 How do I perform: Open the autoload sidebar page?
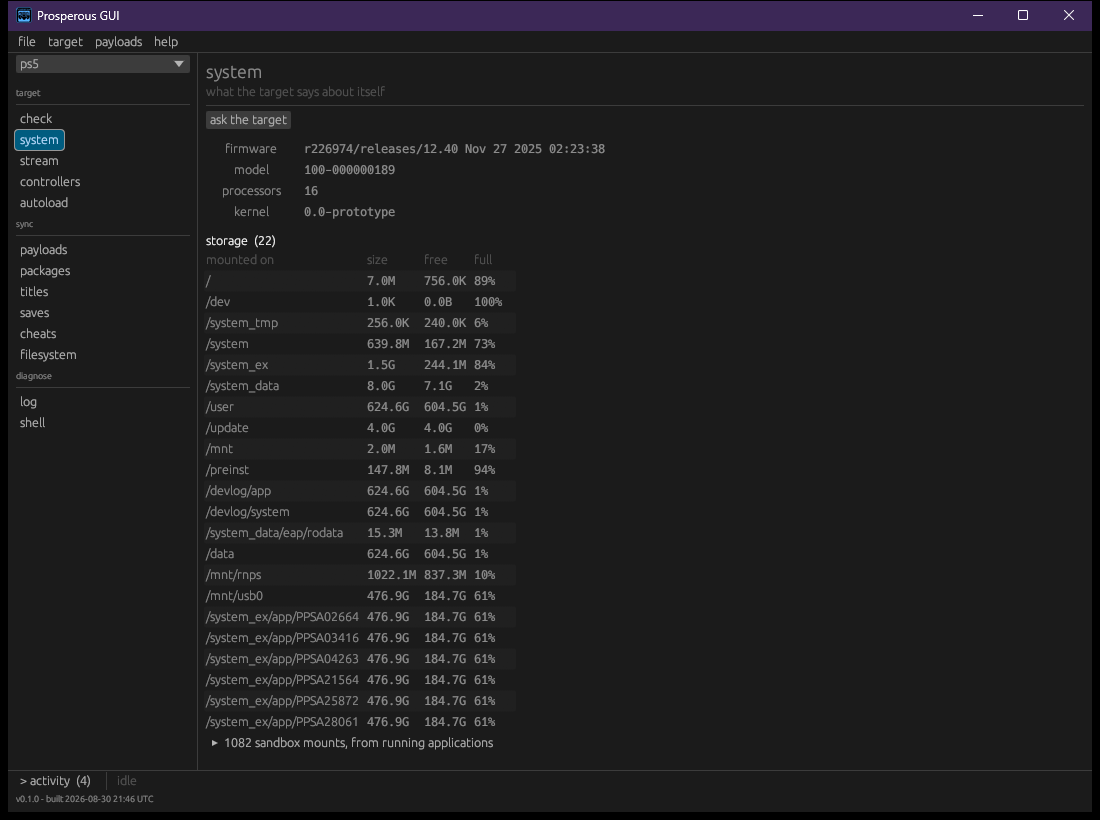tap(43, 203)
